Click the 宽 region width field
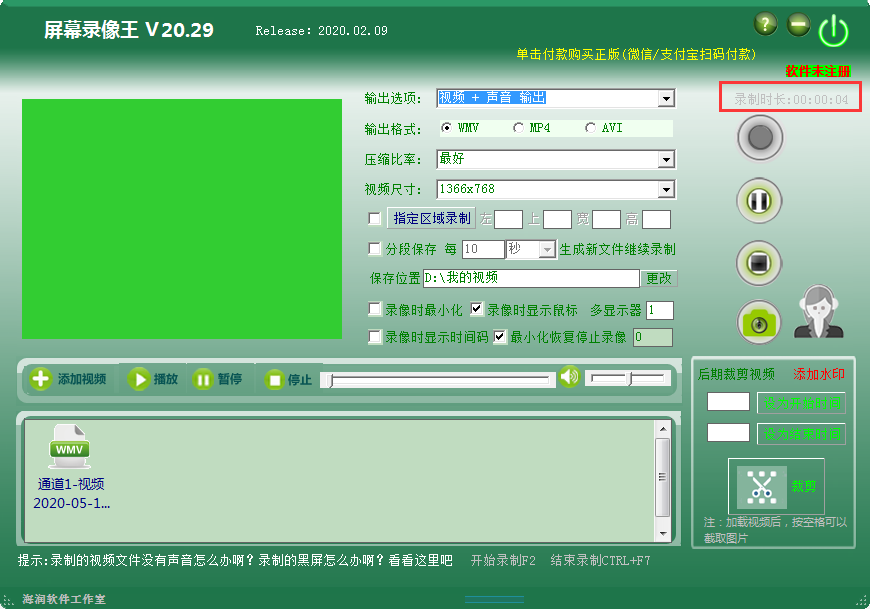 [x=606, y=219]
